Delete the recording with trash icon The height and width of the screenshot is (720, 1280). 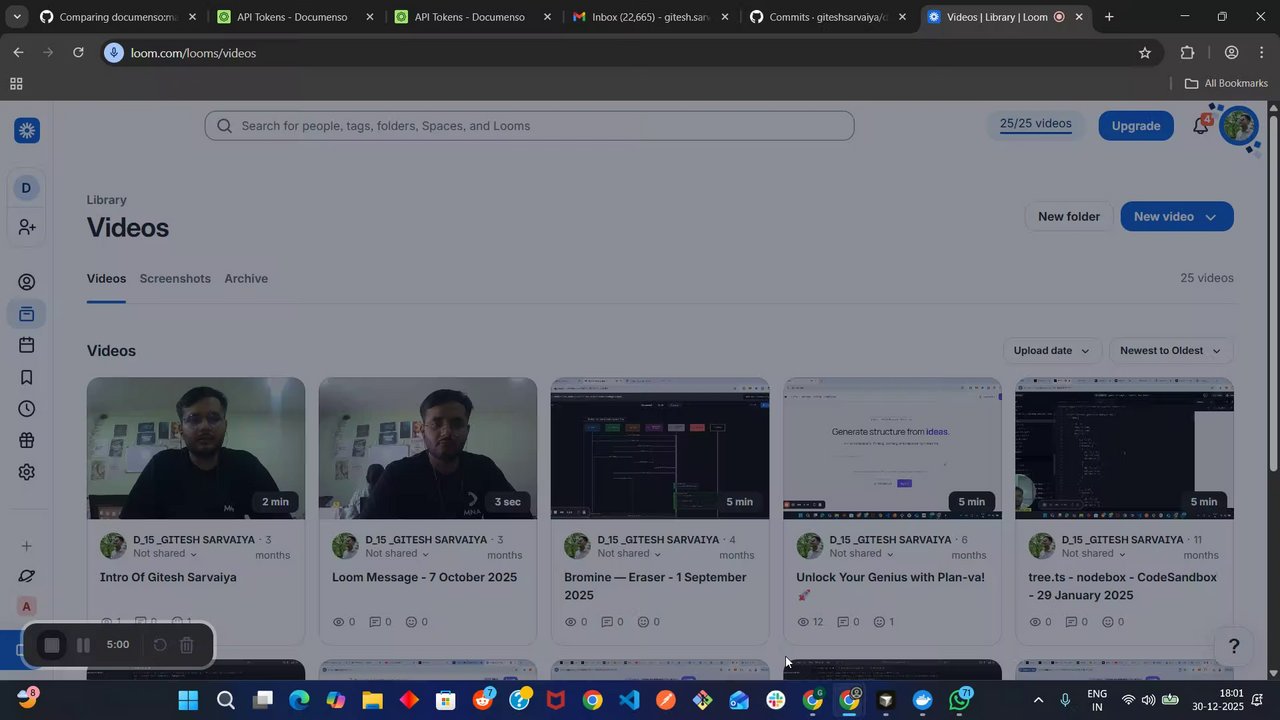[x=187, y=646]
